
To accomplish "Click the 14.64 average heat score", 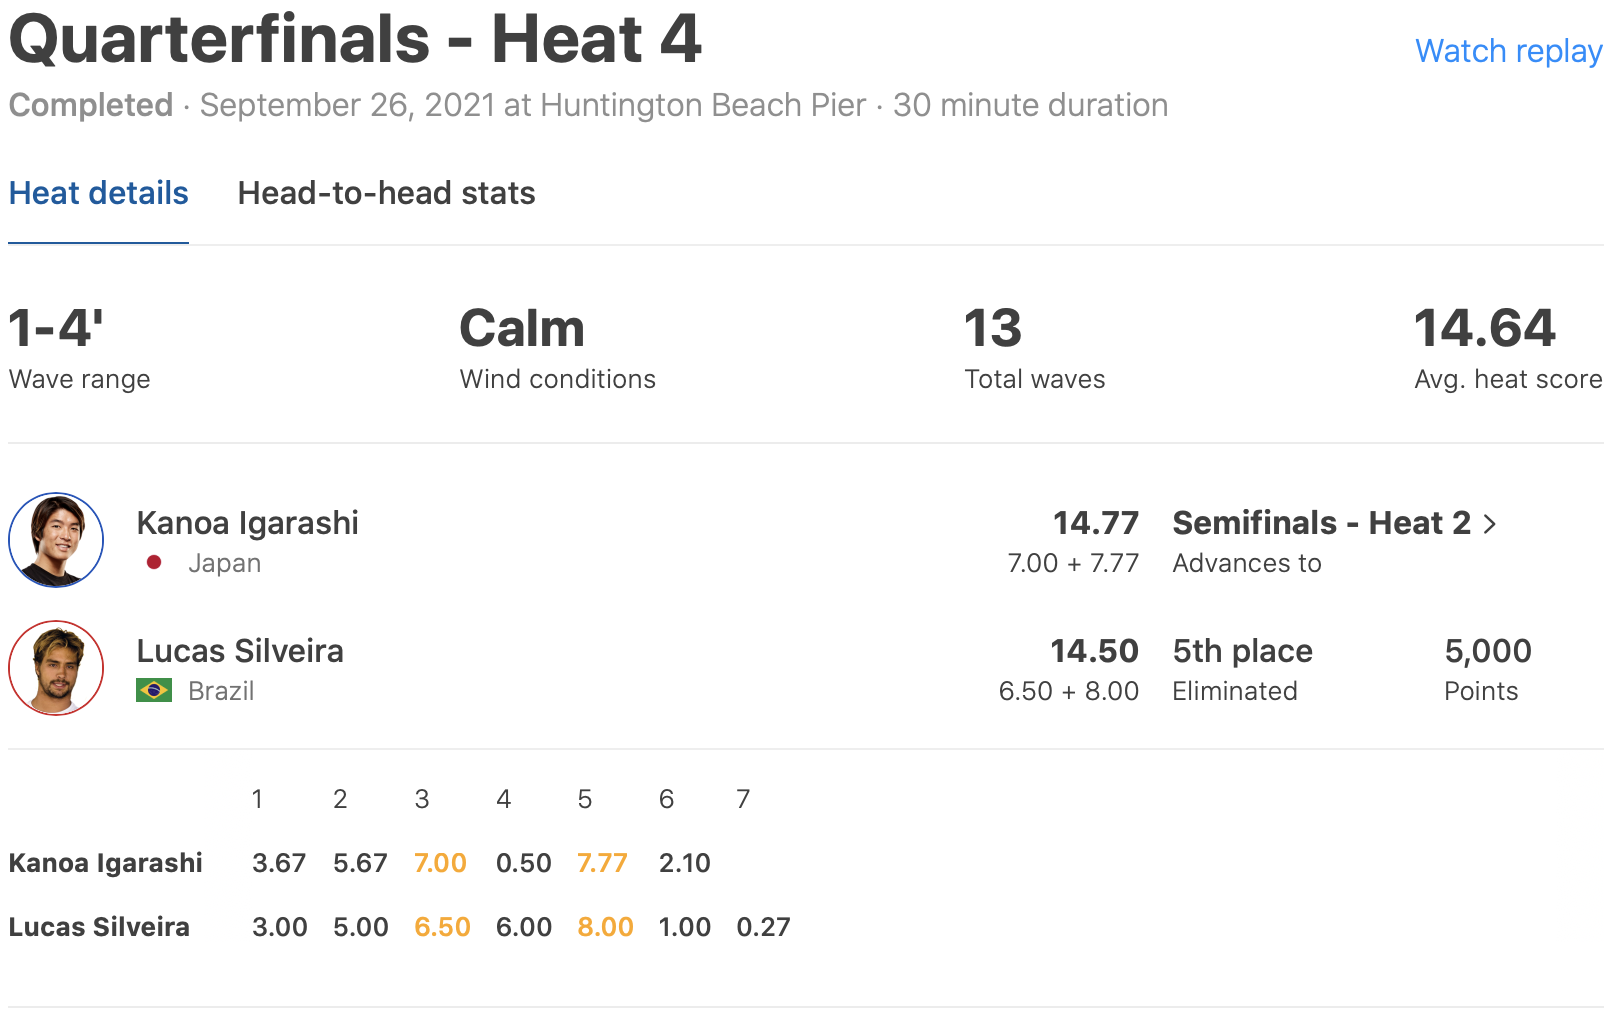I will [1485, 329].
